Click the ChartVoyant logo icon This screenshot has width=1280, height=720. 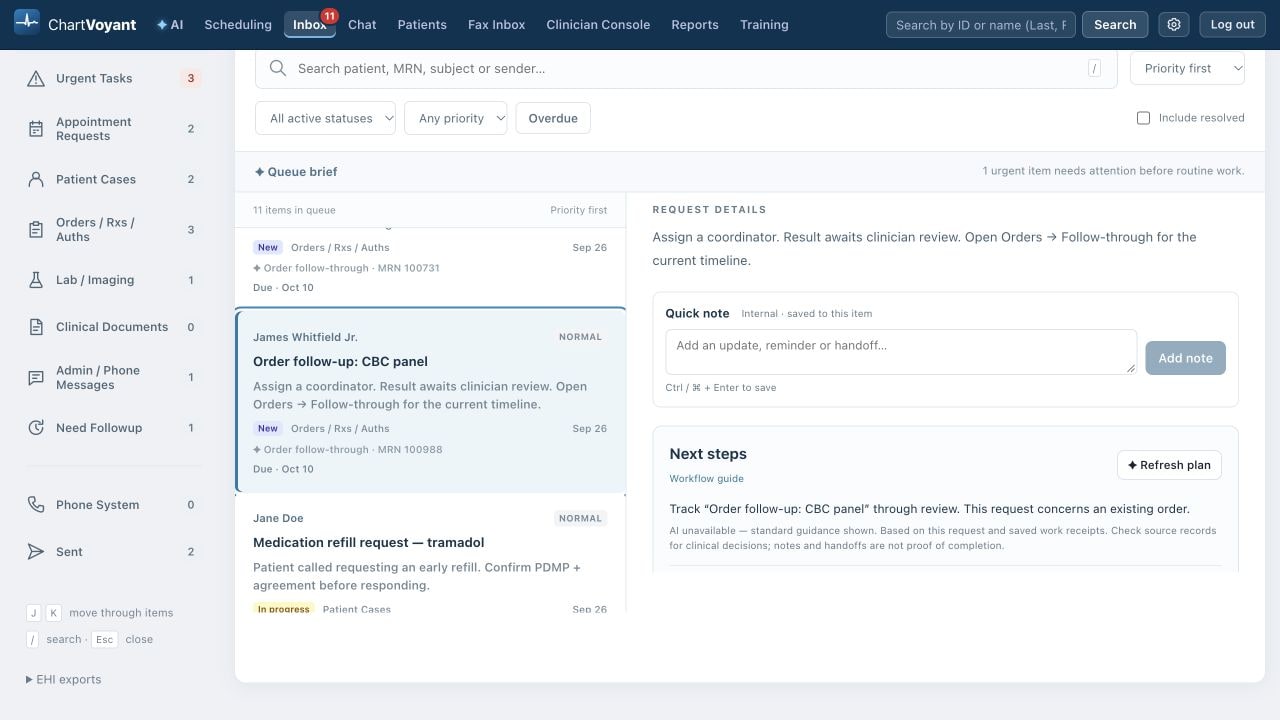(x=27, y=21)
